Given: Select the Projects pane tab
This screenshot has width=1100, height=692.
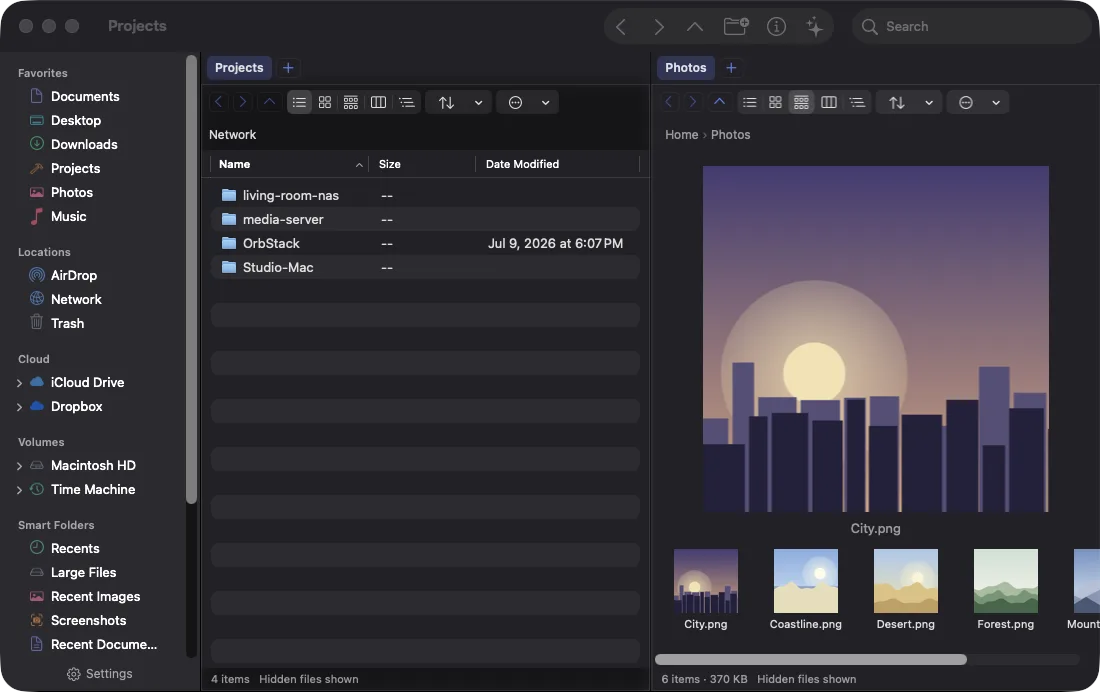Looking at the screenshot, I should (239, 67).
